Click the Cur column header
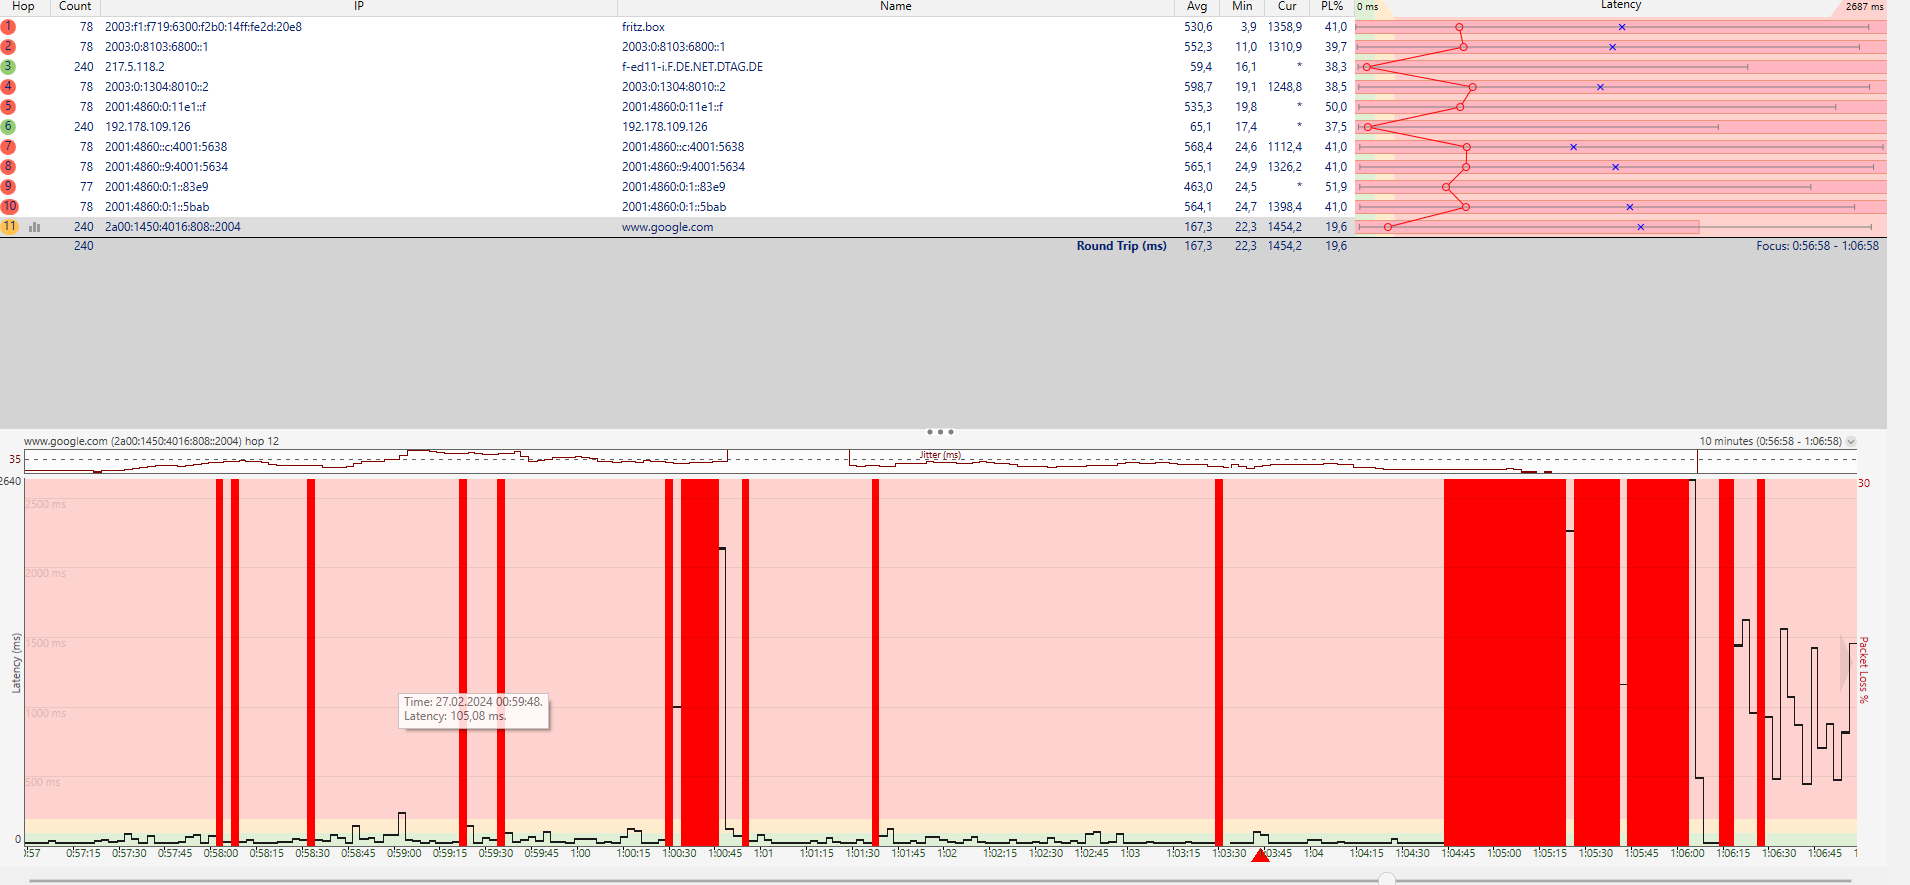Viewport: 1910px width, 885px height. pyautogui.click(x=1287, y=6)
